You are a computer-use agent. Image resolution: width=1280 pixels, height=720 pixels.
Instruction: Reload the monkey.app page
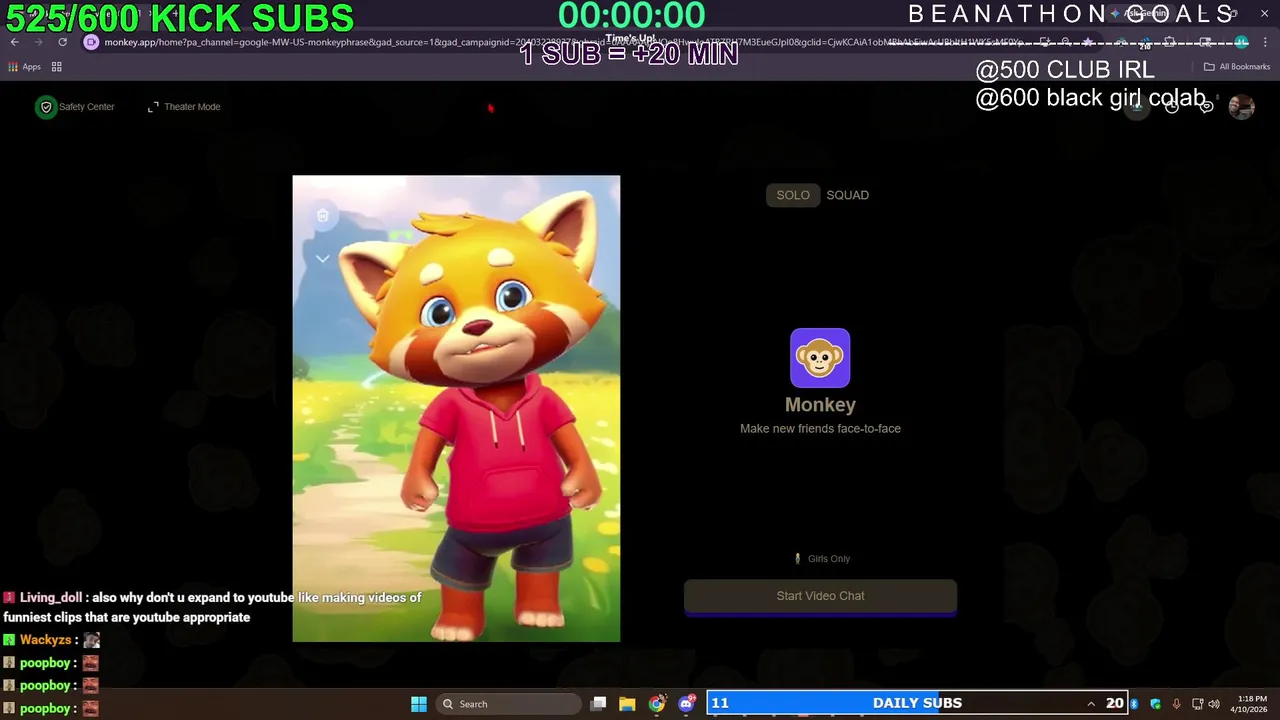coord(62,42)
